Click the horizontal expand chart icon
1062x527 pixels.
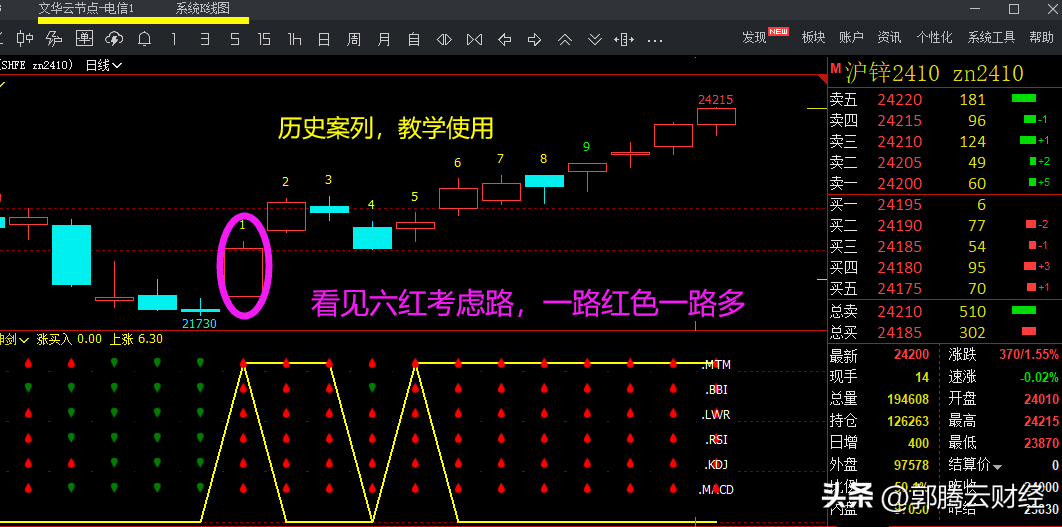point(625,39)
